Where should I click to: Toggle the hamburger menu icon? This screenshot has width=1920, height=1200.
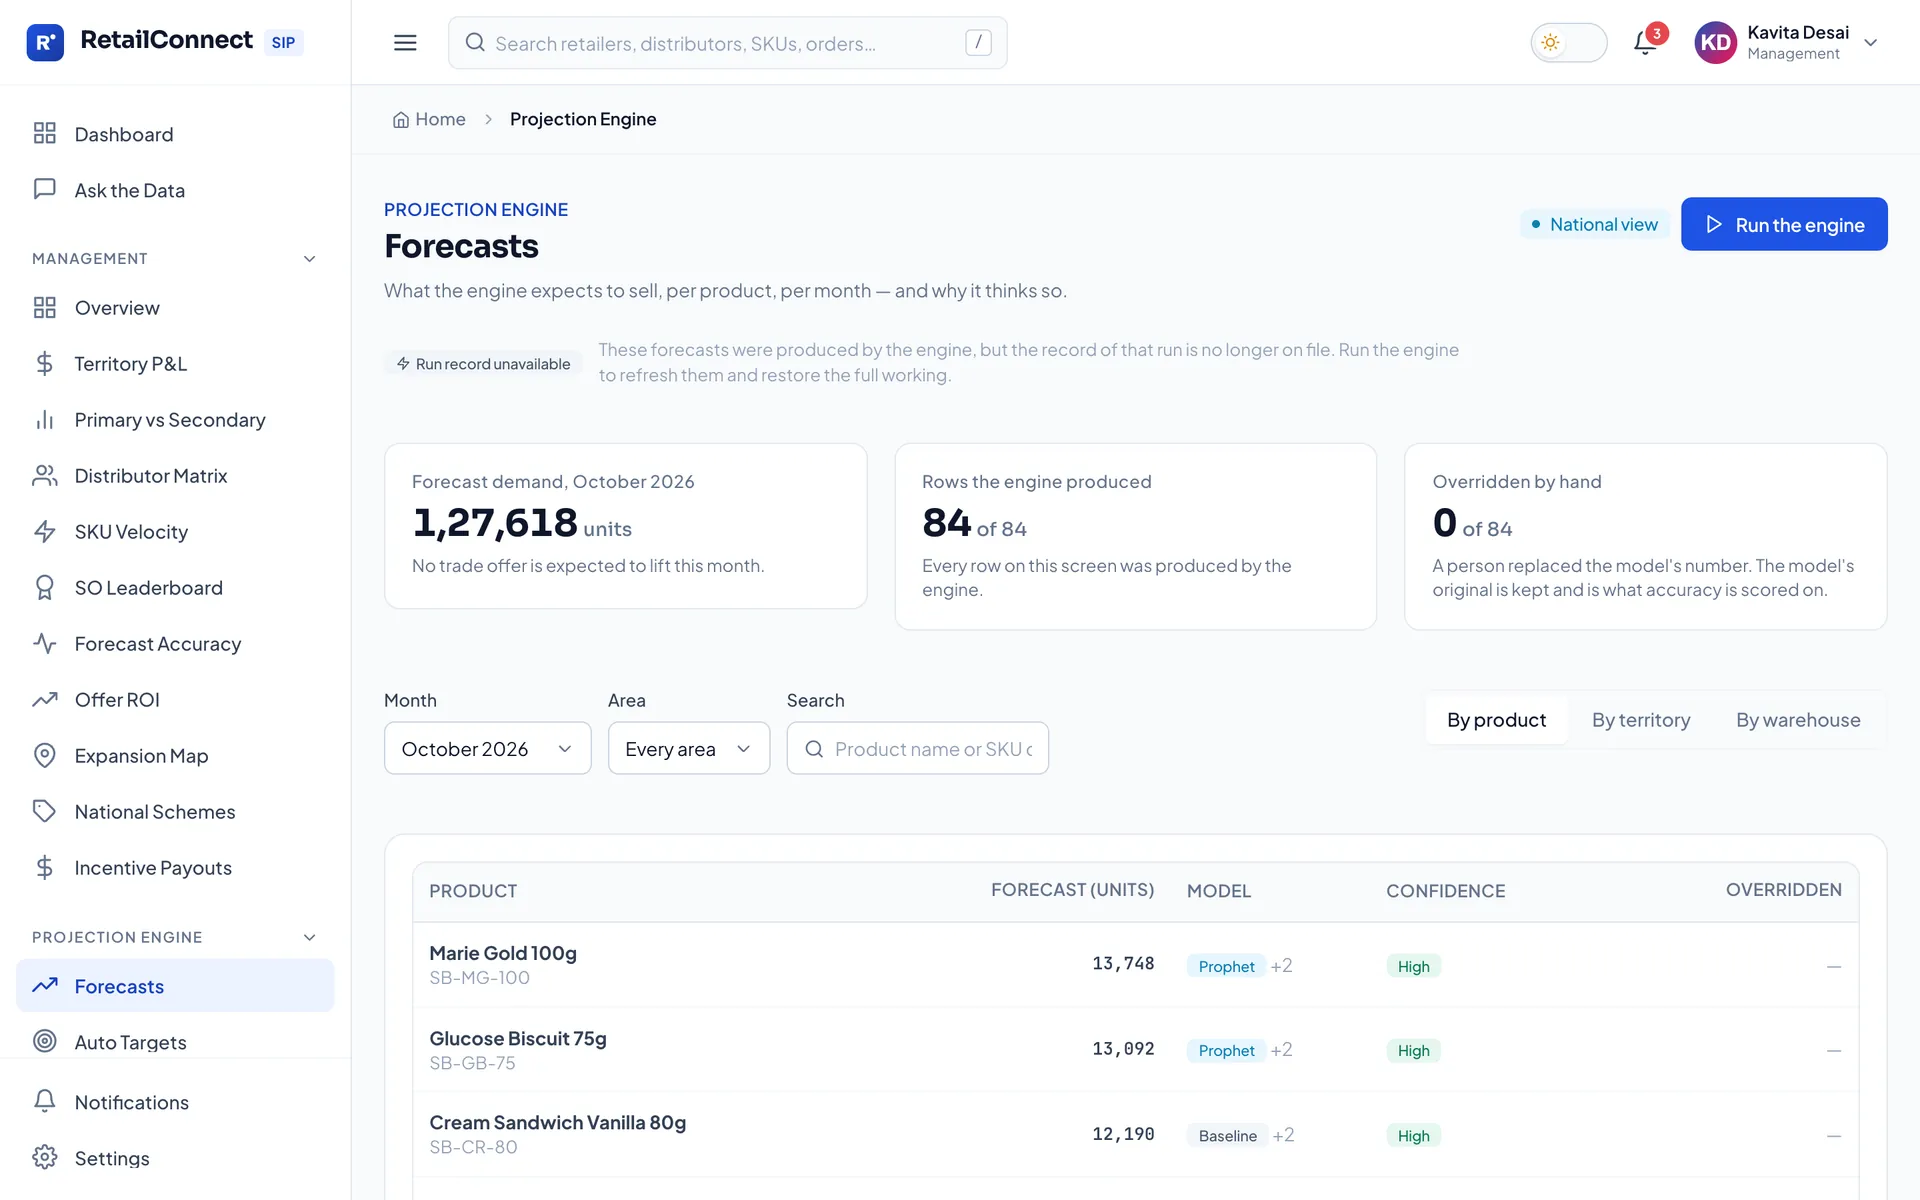pos(405,42)
